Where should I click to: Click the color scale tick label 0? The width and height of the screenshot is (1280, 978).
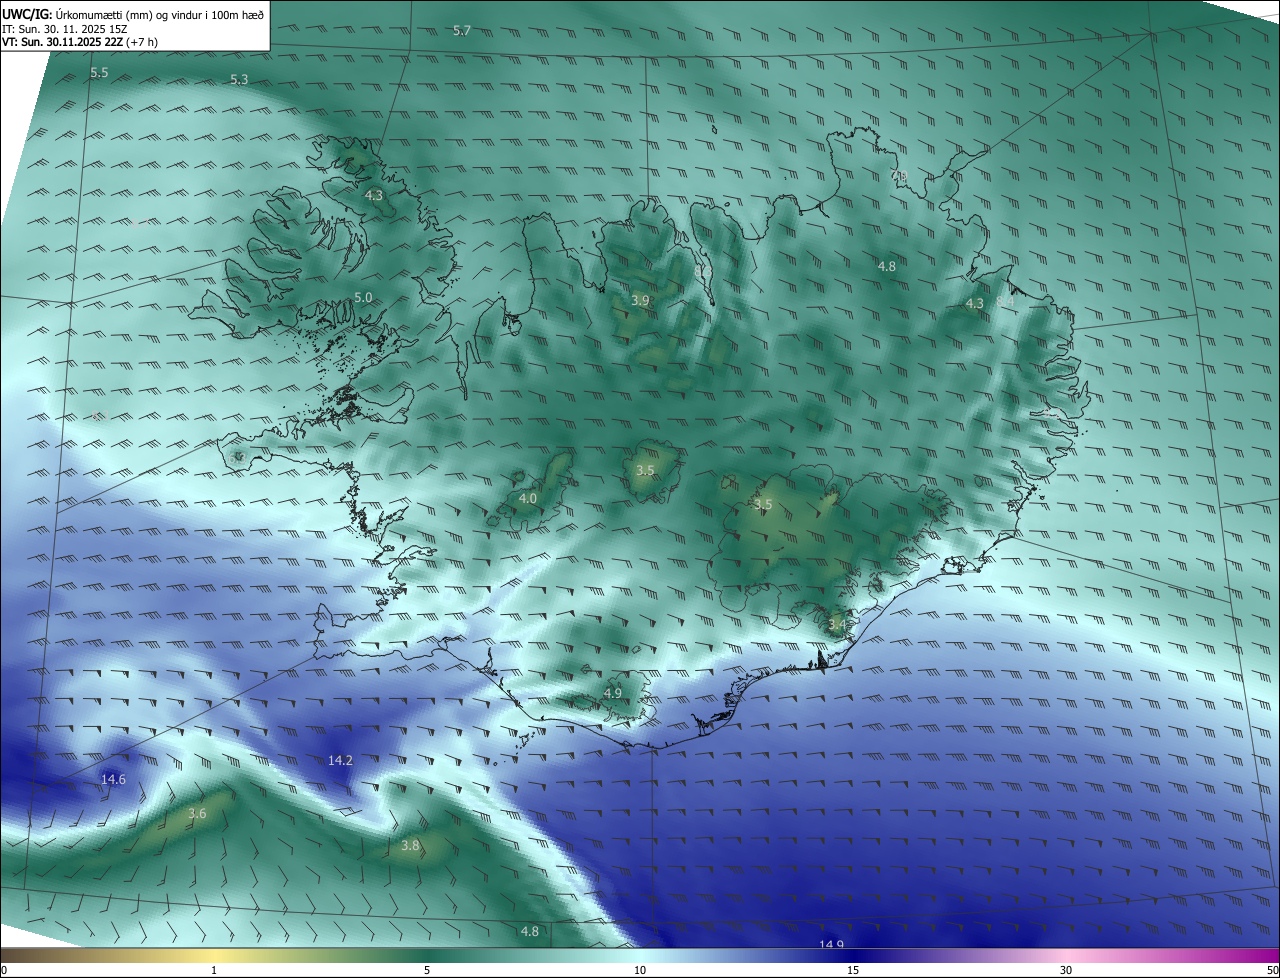pyautogui.click(x=4, y=970)
